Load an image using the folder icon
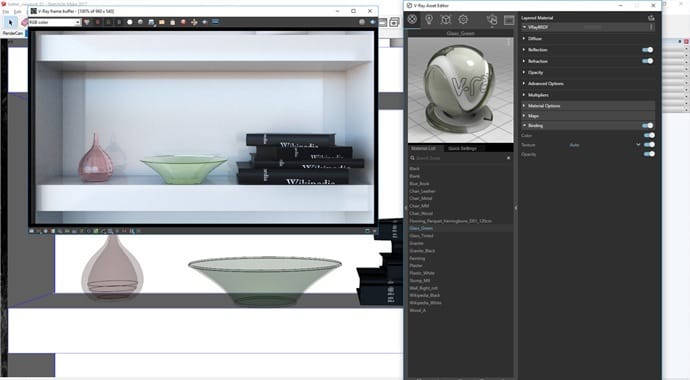This screenshot has width=690, height=380. coord(162,22)
